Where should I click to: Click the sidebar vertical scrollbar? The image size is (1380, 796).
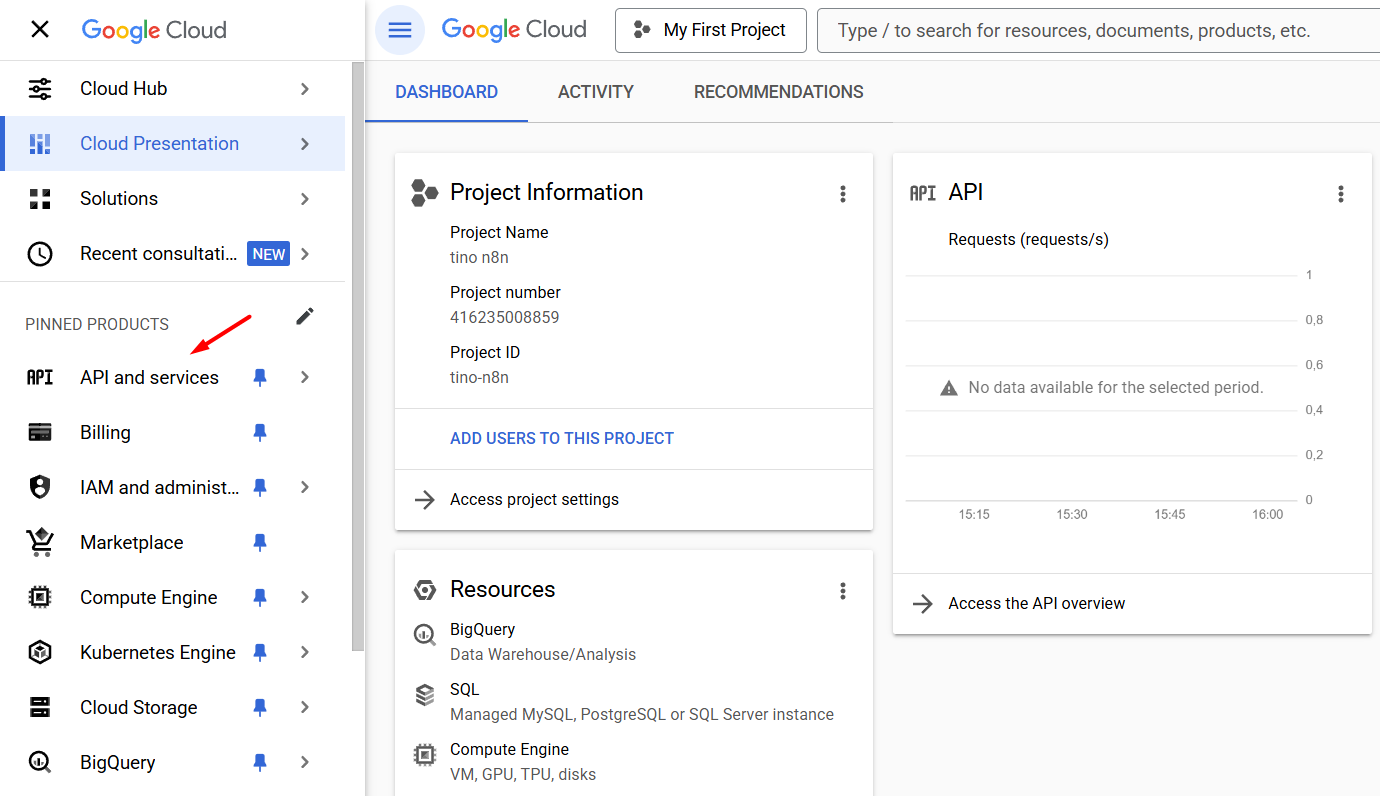(358, 355)
